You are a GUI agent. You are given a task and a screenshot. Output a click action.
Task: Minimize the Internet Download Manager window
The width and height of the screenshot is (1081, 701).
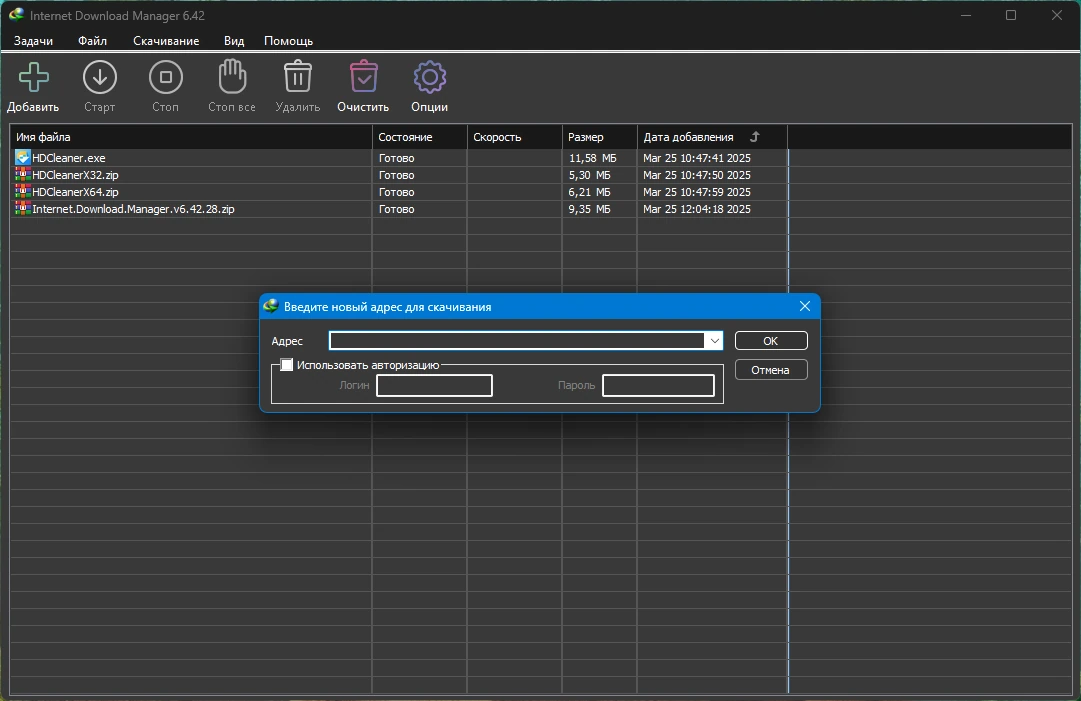click(x=966, y=15)
